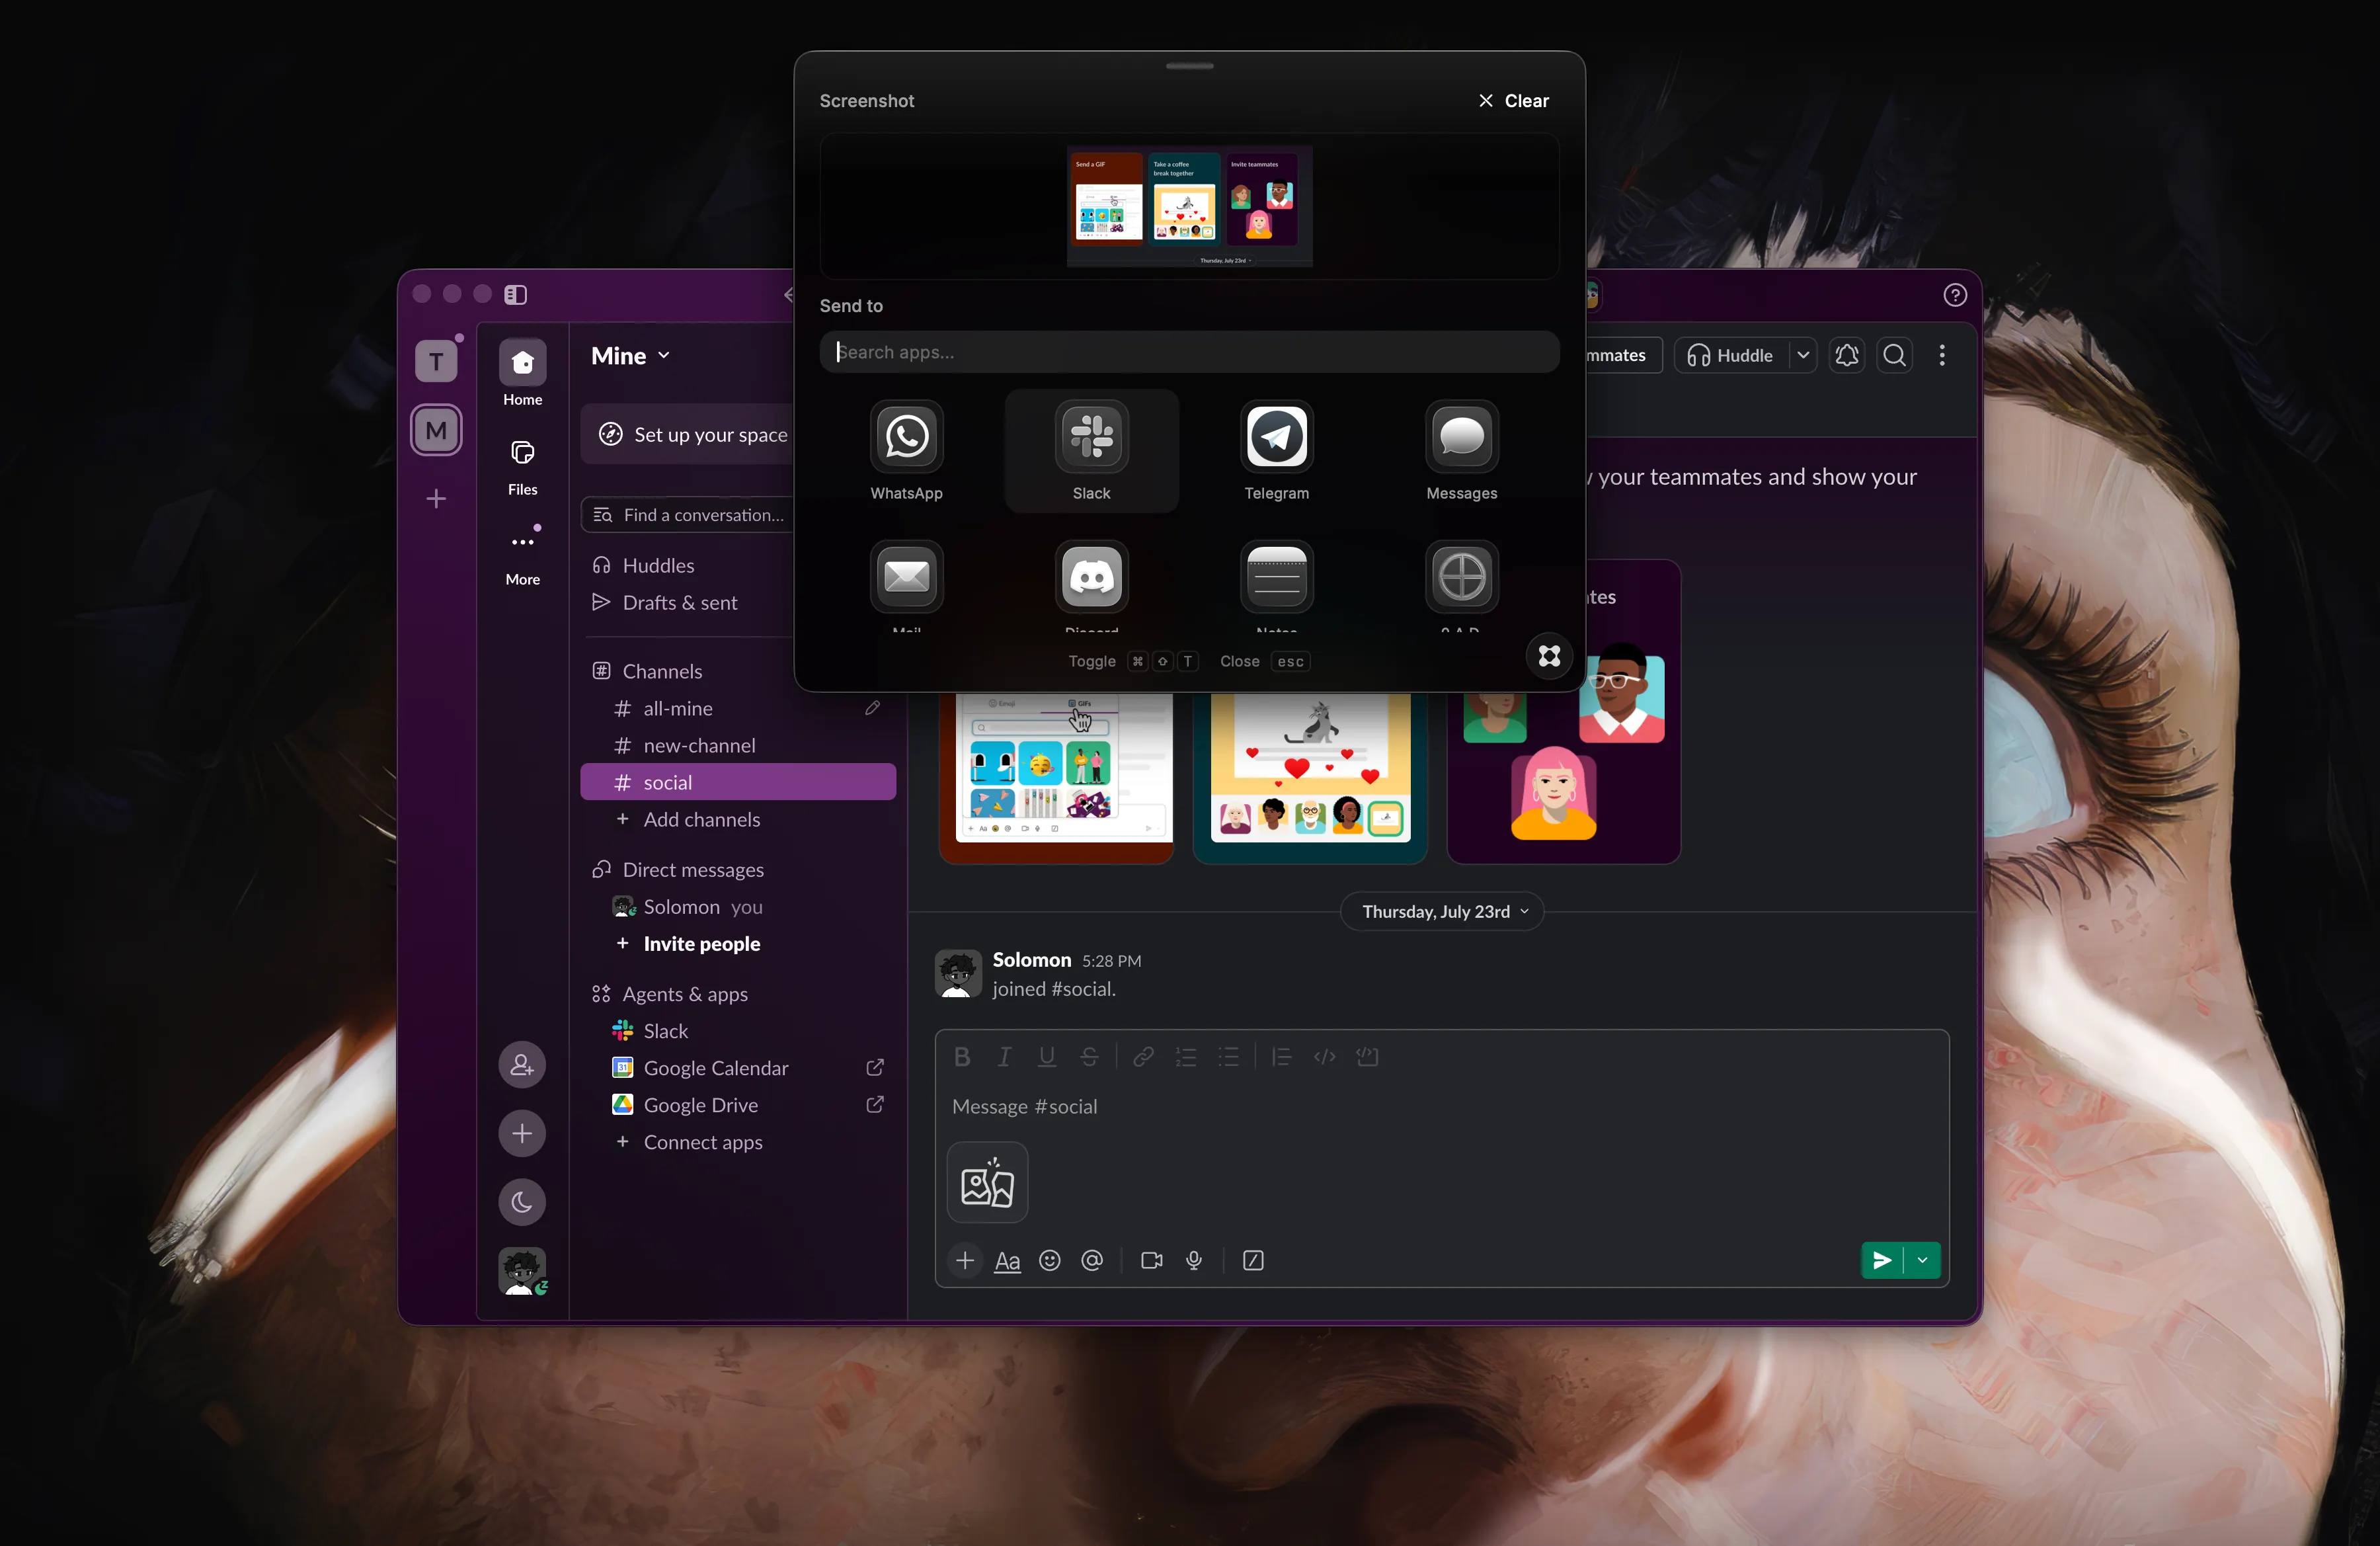Toggle ordered list formatting
The height and width of the screenshot is (1546, 2380).
pyautogui.click(x=1186, y=1056)
